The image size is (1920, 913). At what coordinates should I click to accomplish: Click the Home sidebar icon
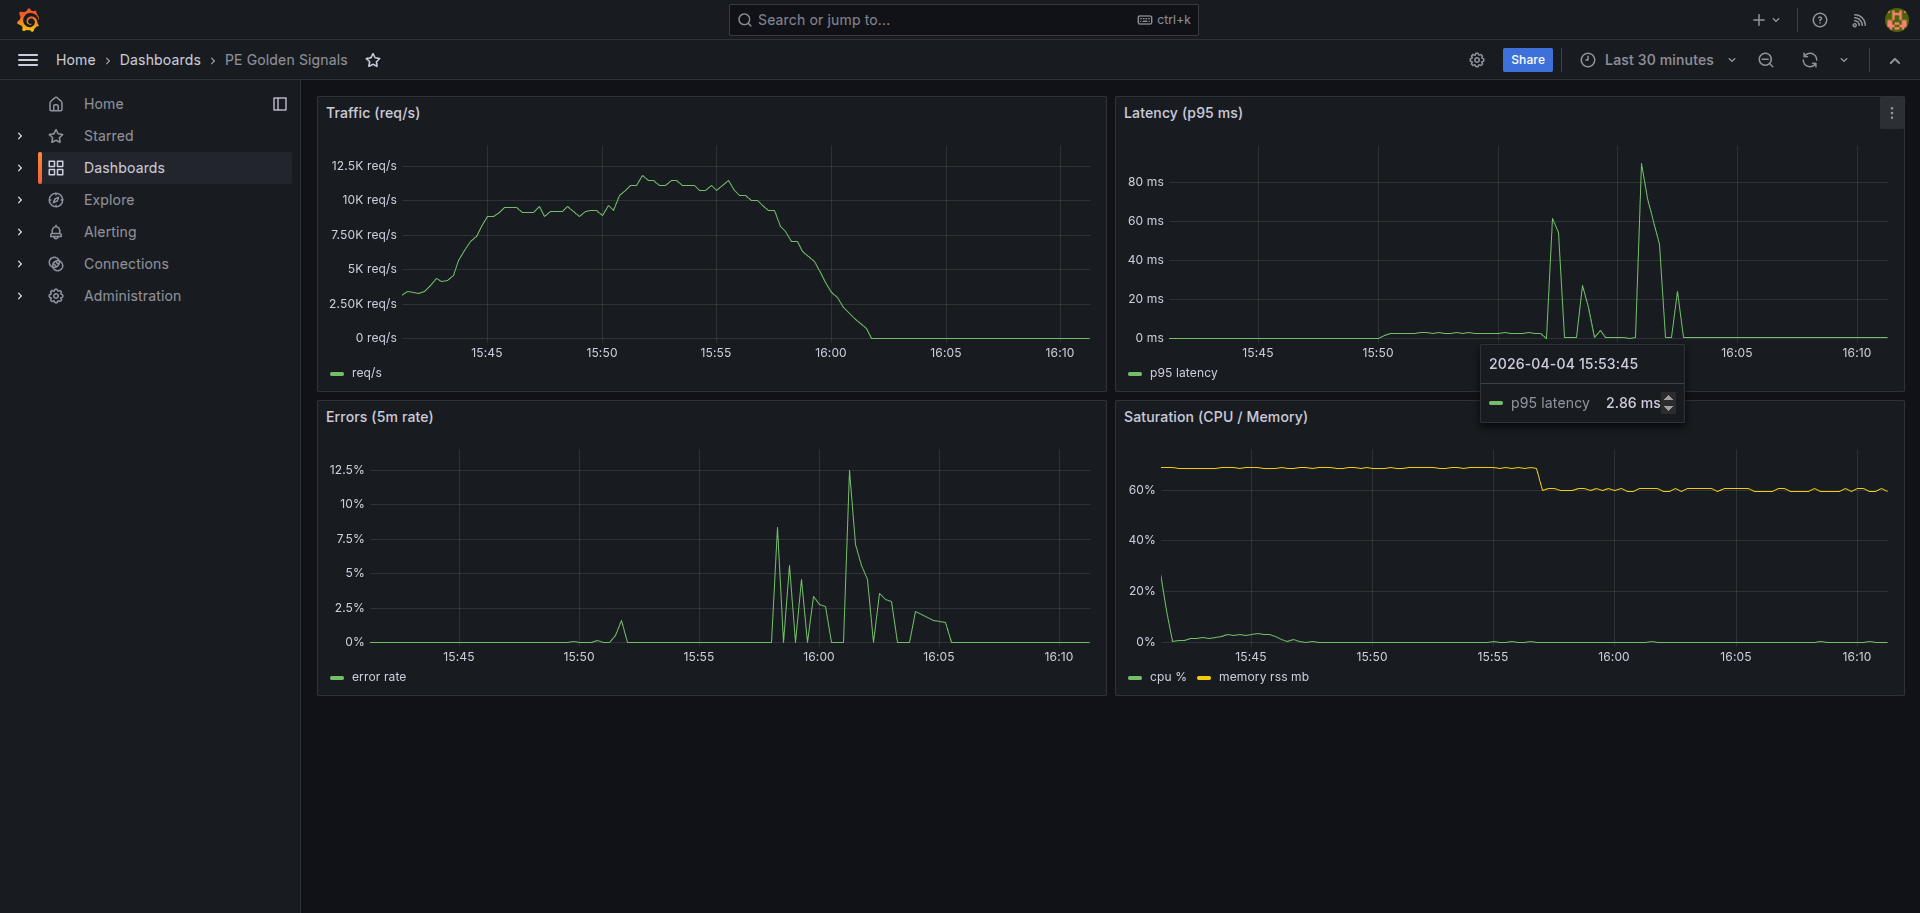(56, 104)
